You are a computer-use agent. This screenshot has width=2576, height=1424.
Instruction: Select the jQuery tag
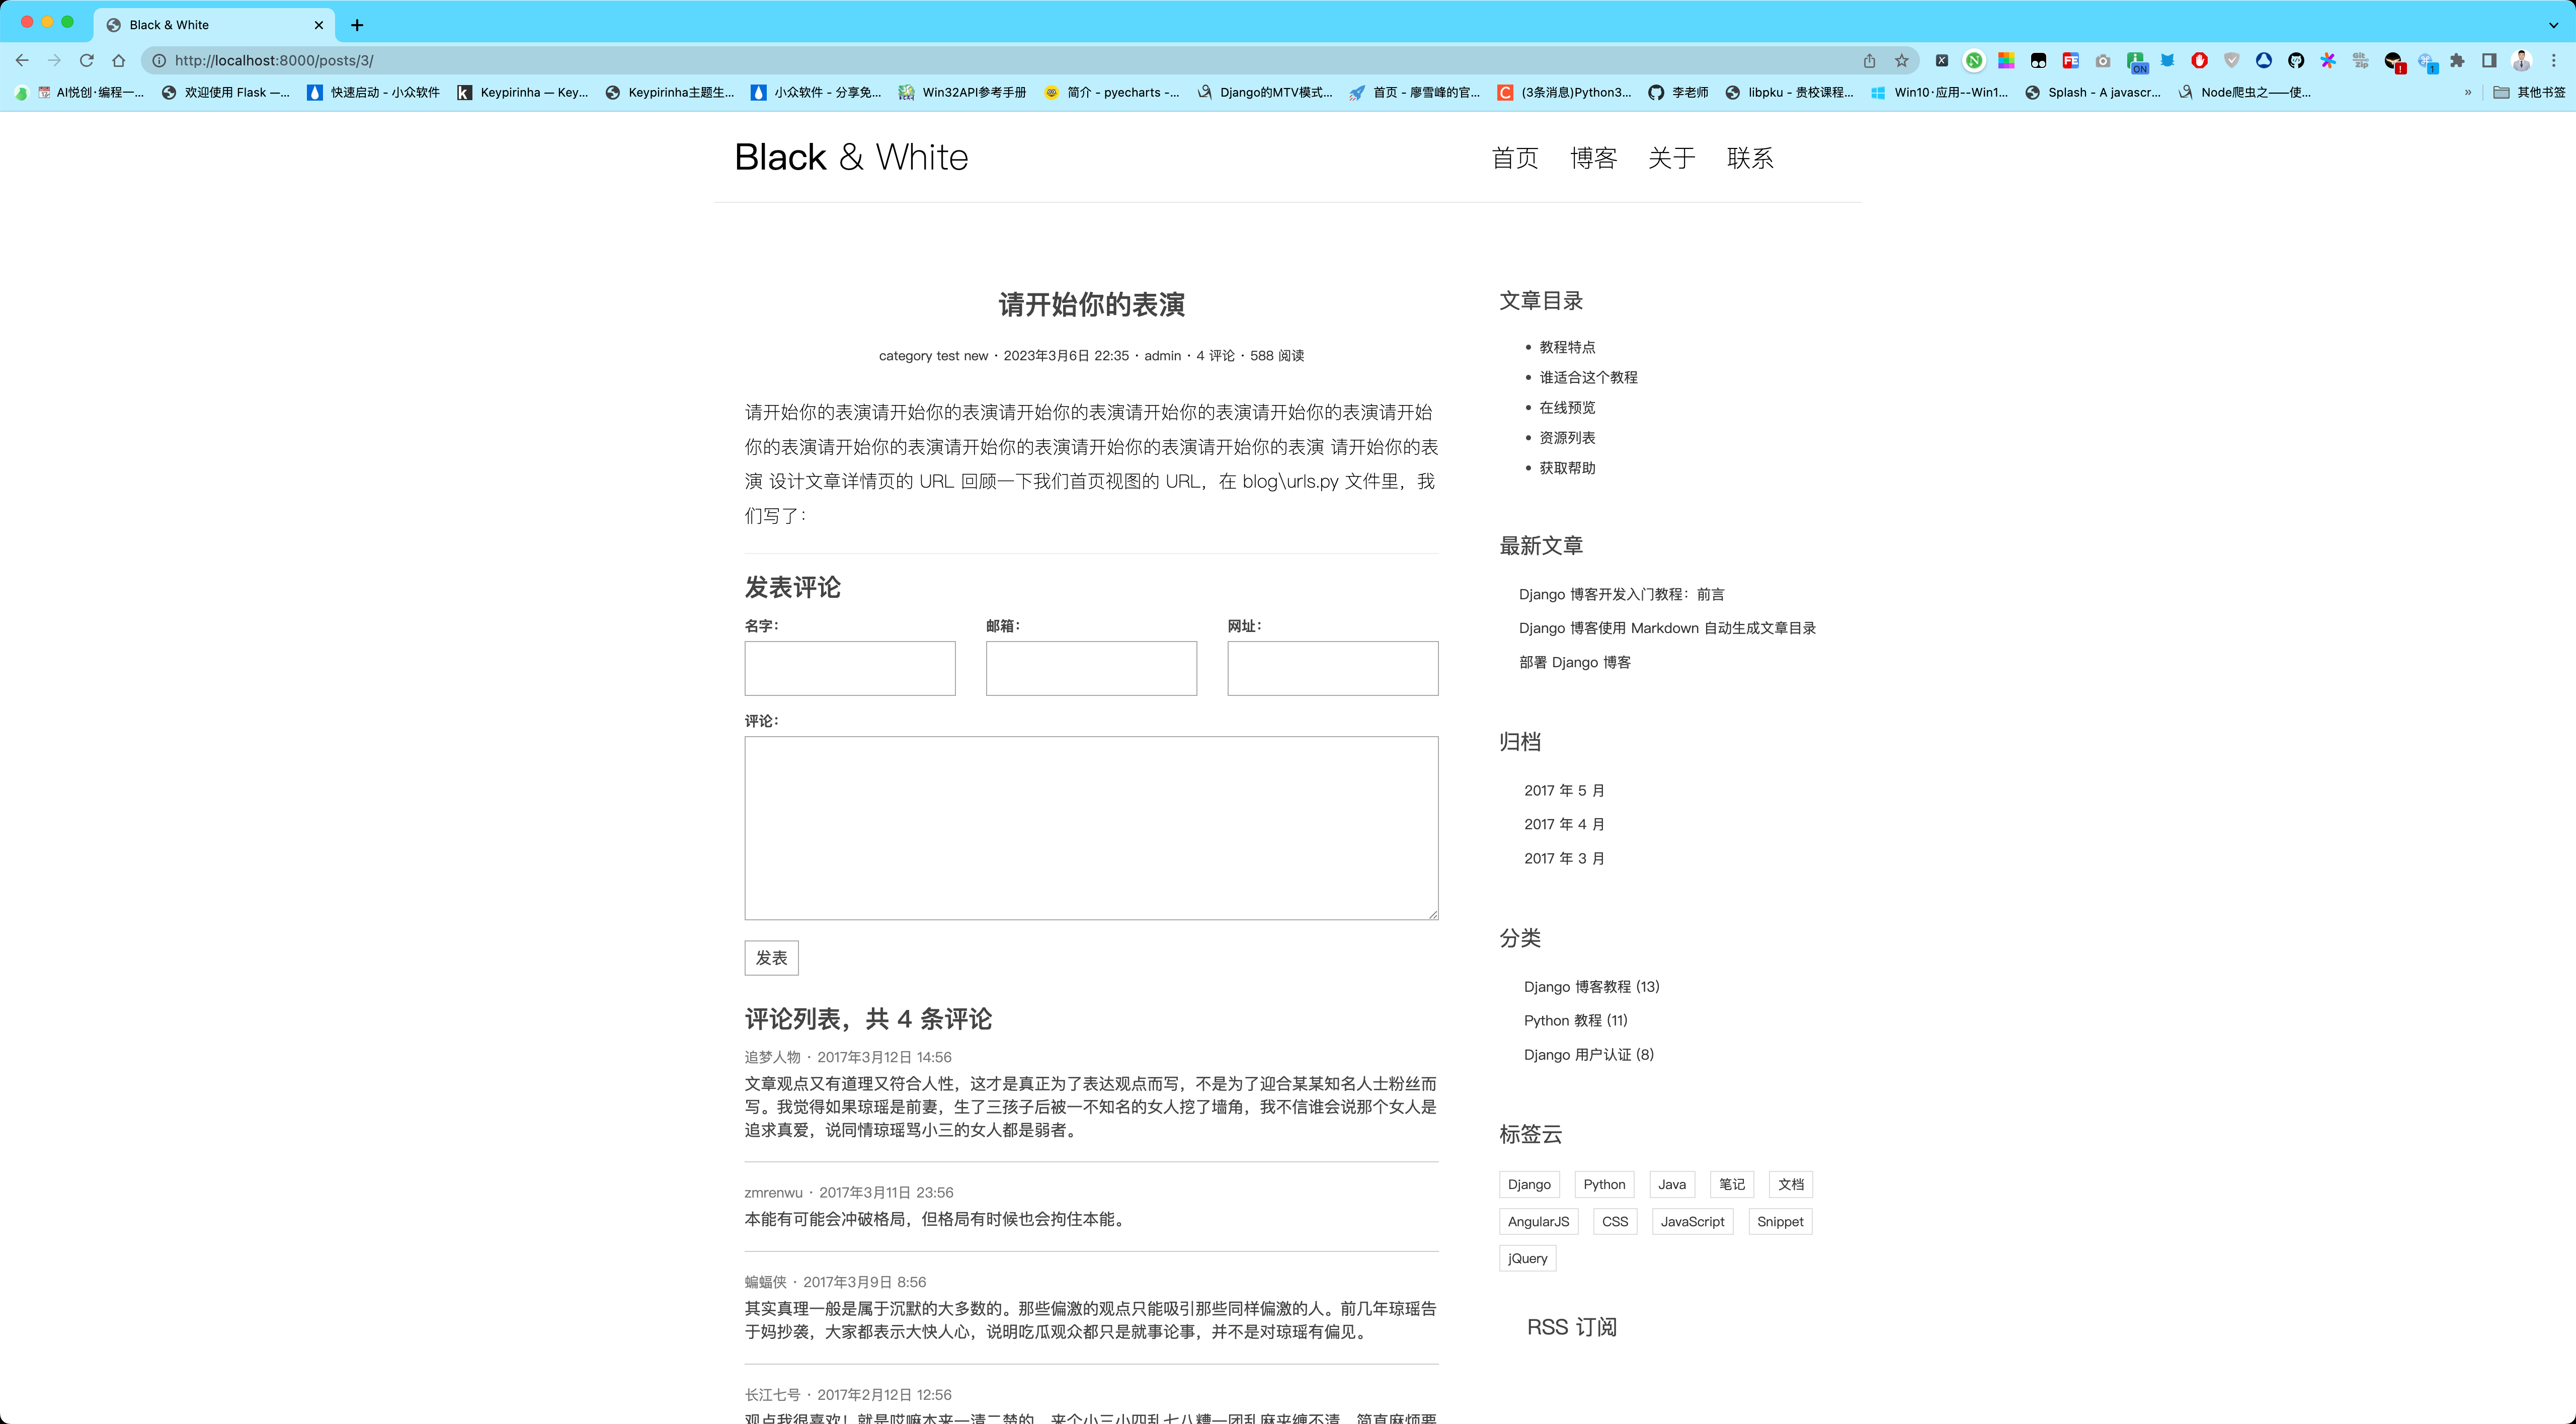click(1527, 1258)
